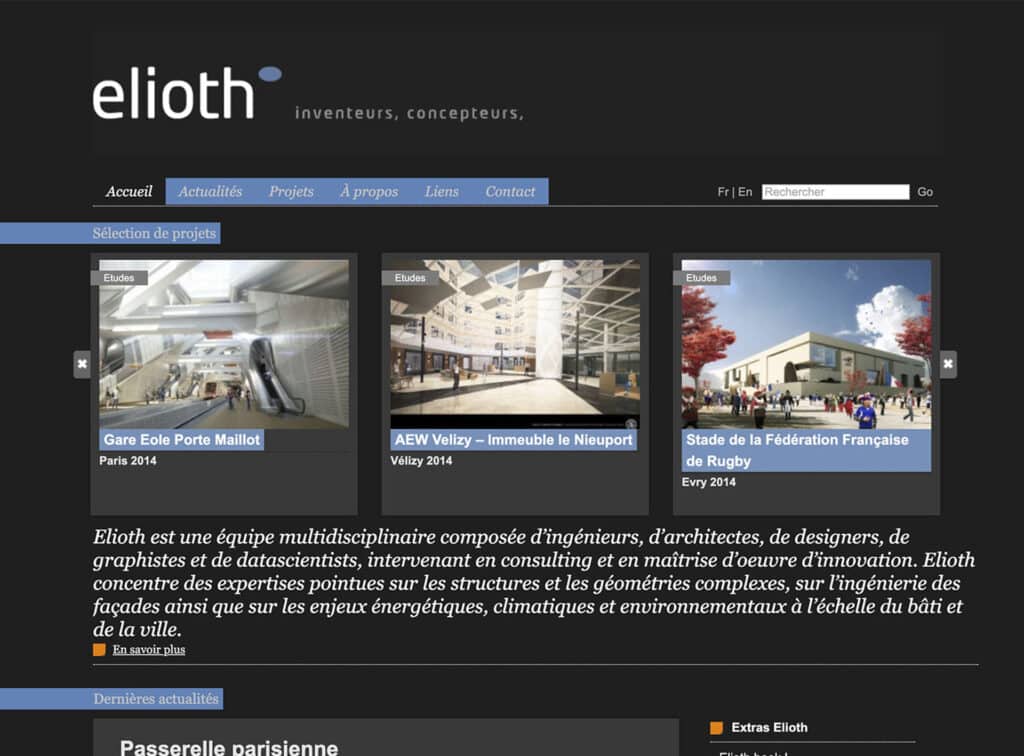
Task: Click the Go search button
Action: 925,192
